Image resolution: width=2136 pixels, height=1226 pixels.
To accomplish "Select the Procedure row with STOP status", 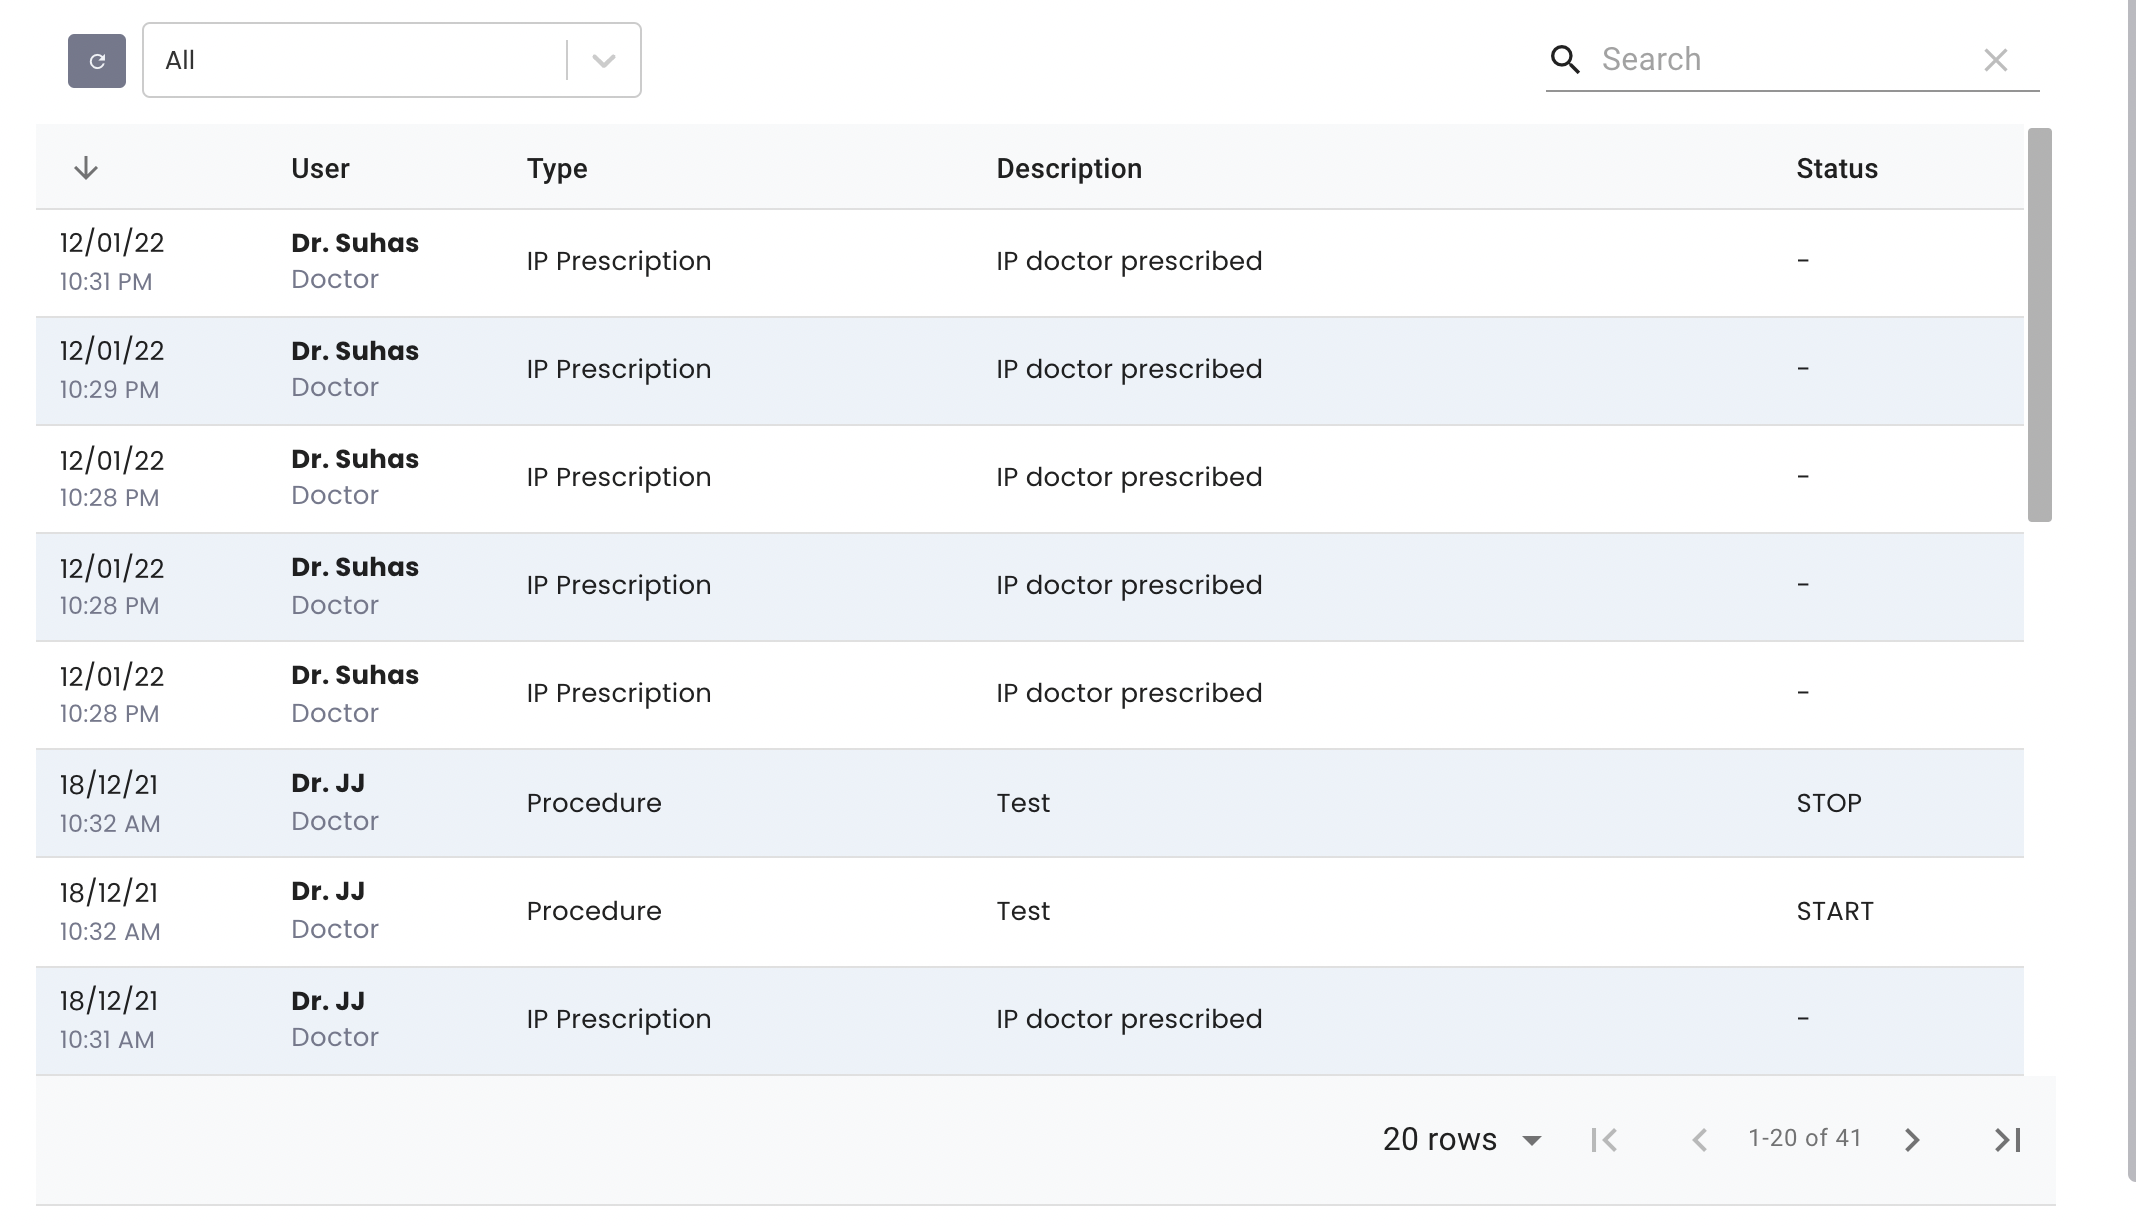I will pyautogui.click(x=1030, y=803).
